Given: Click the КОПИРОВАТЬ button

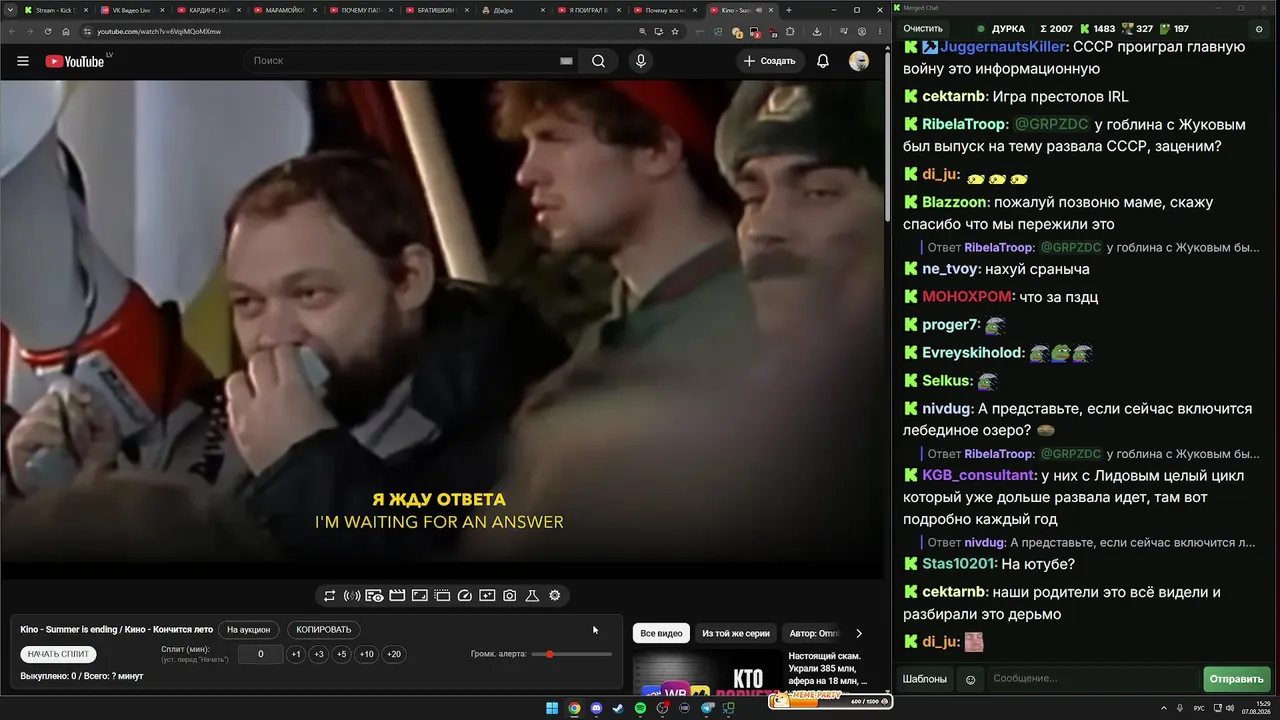Looking at the screenshot, I should coord(324,630).
